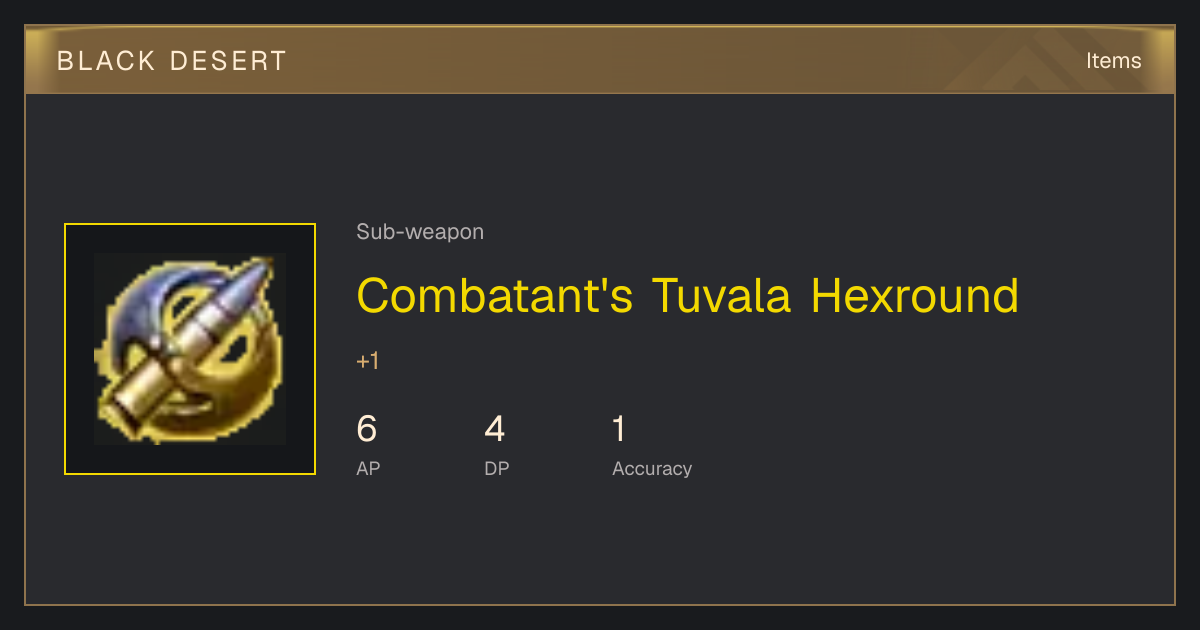Click the silver bullet tip in item icon

pos(258,279)
